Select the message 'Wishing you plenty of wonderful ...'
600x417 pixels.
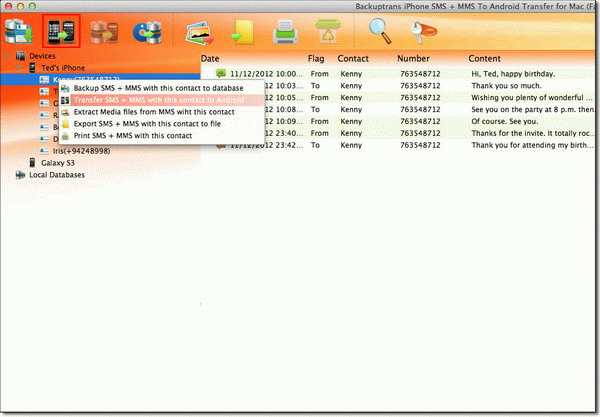tap(532, 97)
